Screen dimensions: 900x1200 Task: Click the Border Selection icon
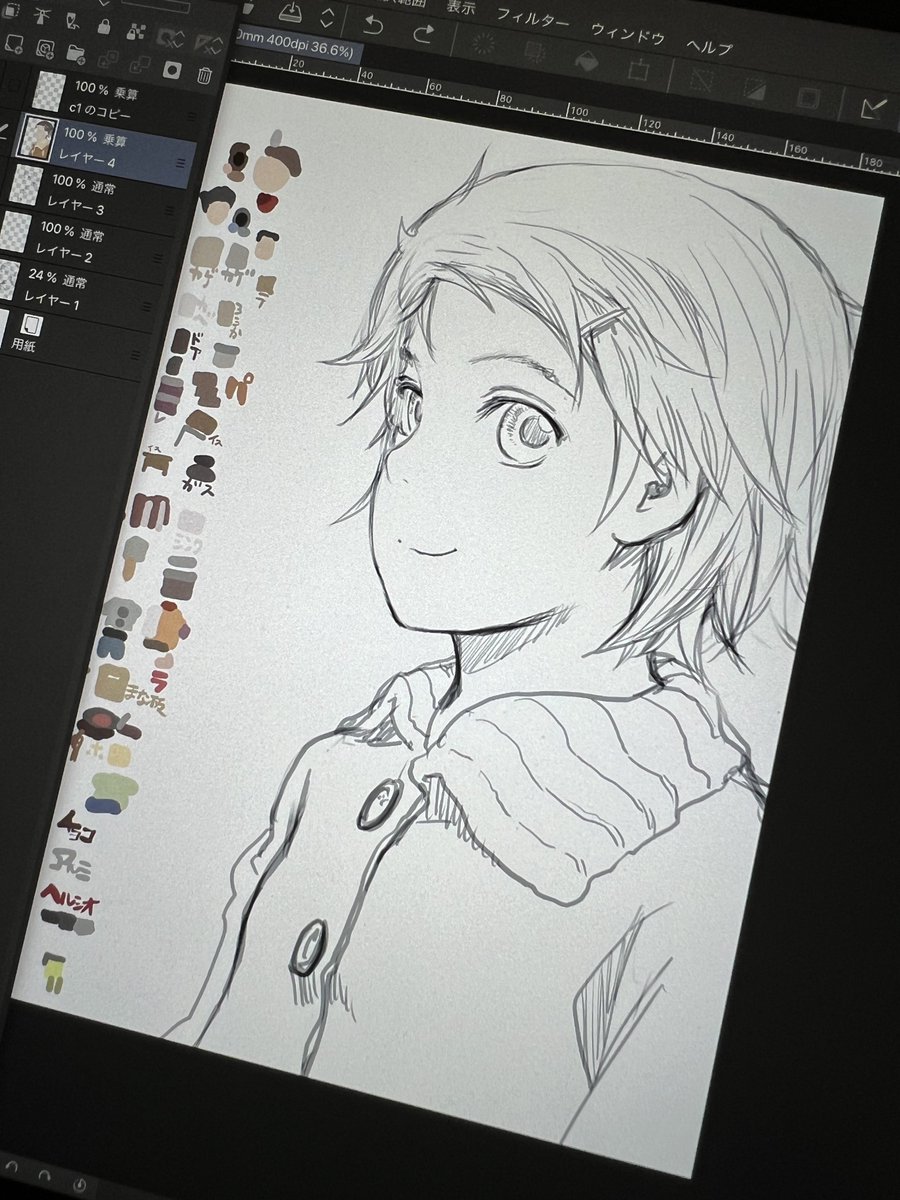pos(808,98)
